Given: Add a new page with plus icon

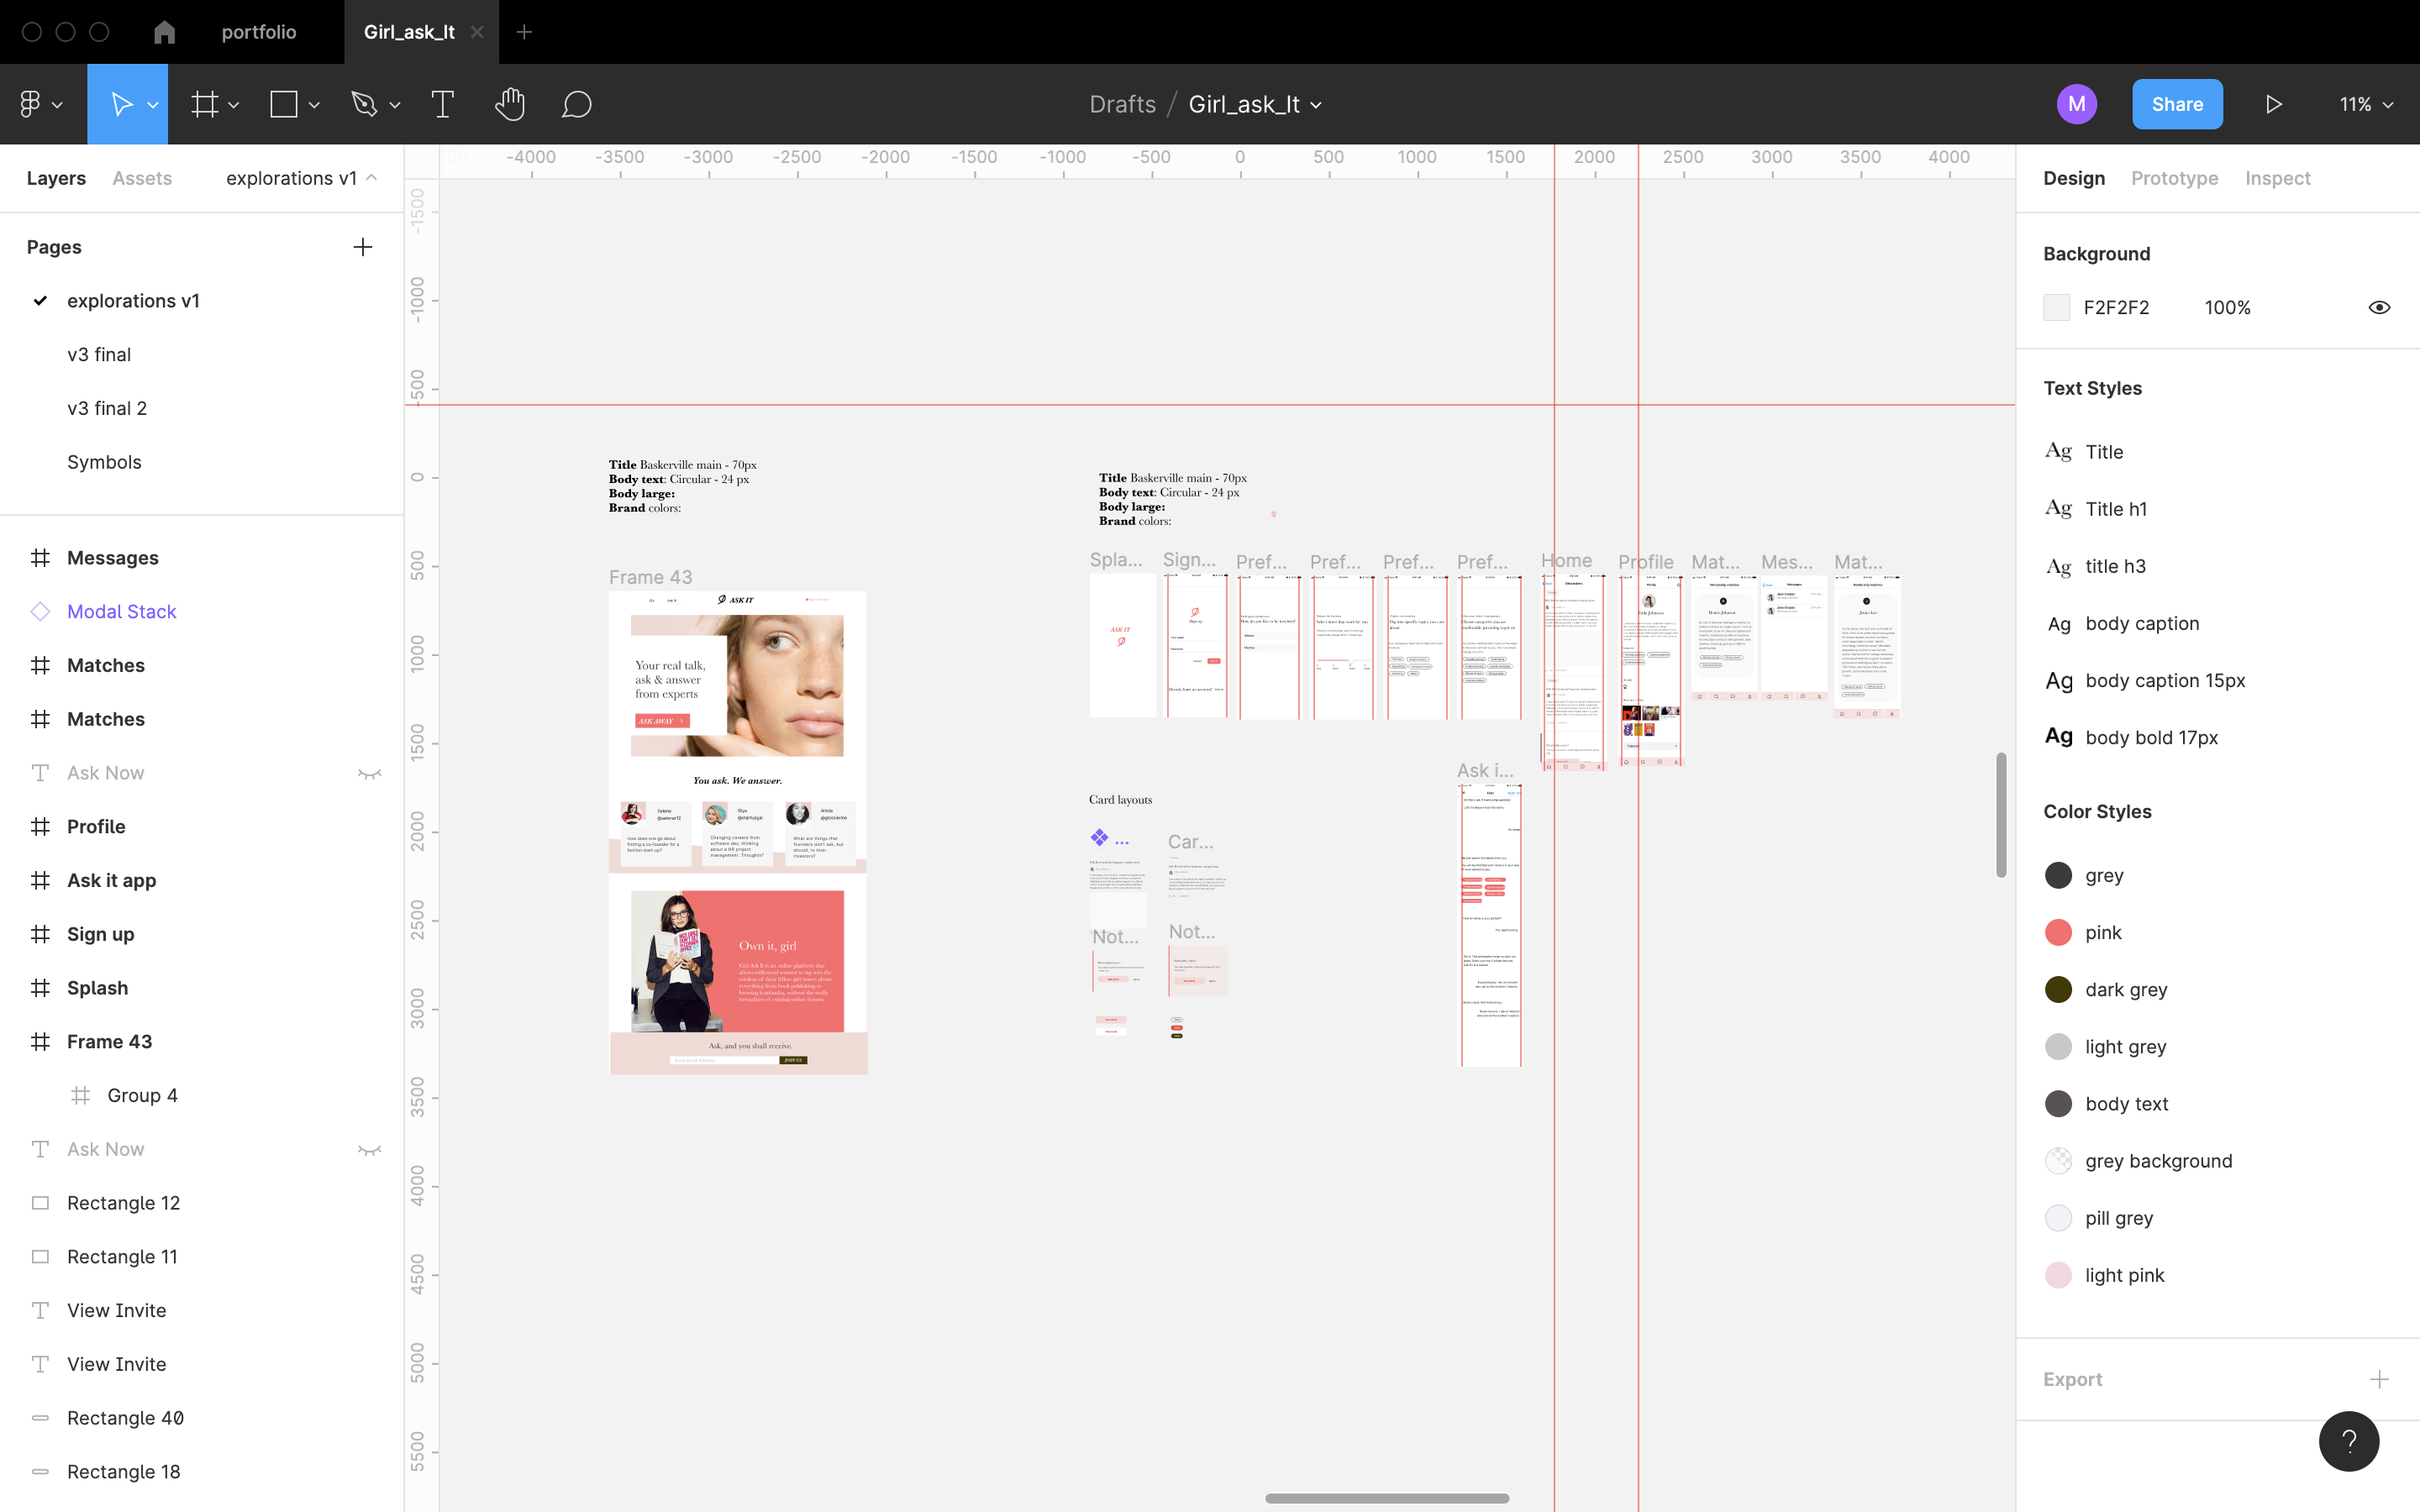Looking at the screenshot, I should [363, 247].
